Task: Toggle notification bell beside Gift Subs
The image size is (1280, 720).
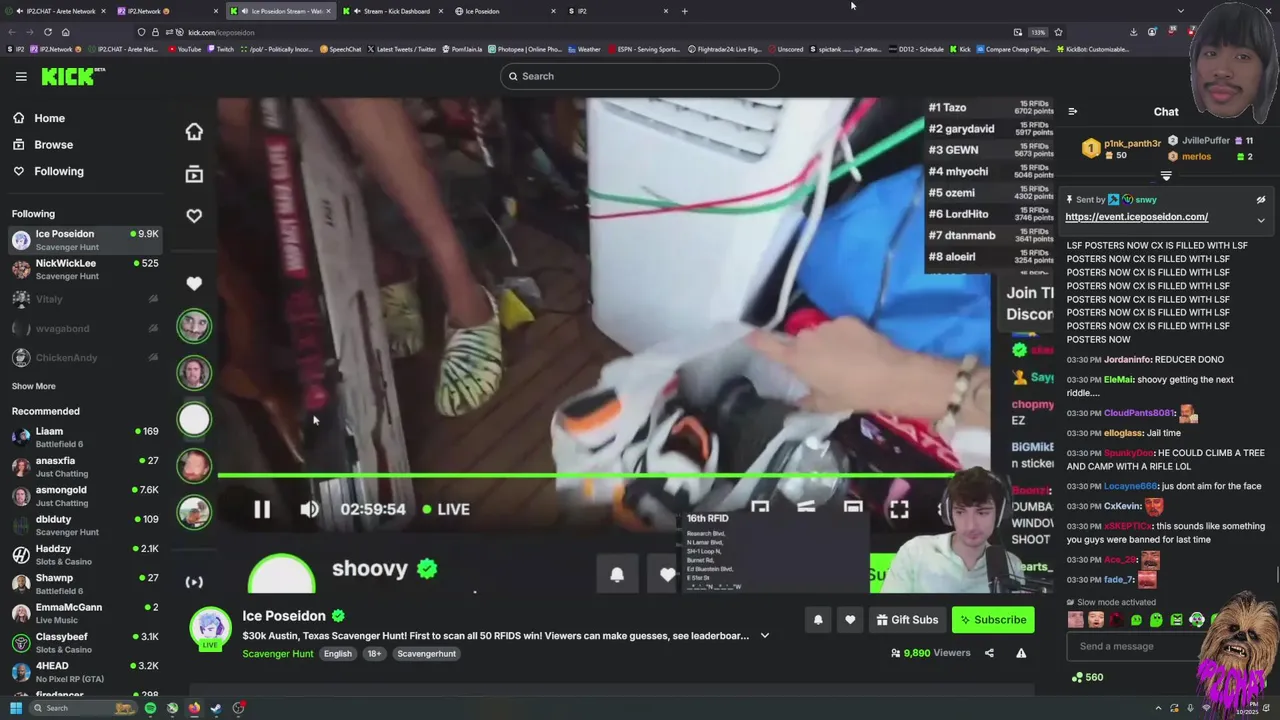Action: click(818, 620)
